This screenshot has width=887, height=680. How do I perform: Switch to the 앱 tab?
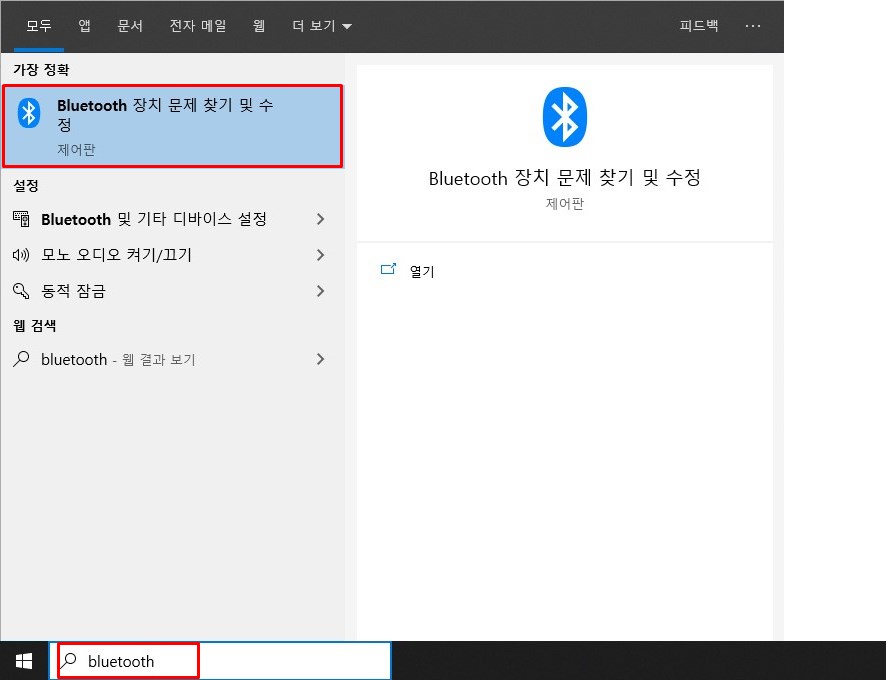point(84,26)
